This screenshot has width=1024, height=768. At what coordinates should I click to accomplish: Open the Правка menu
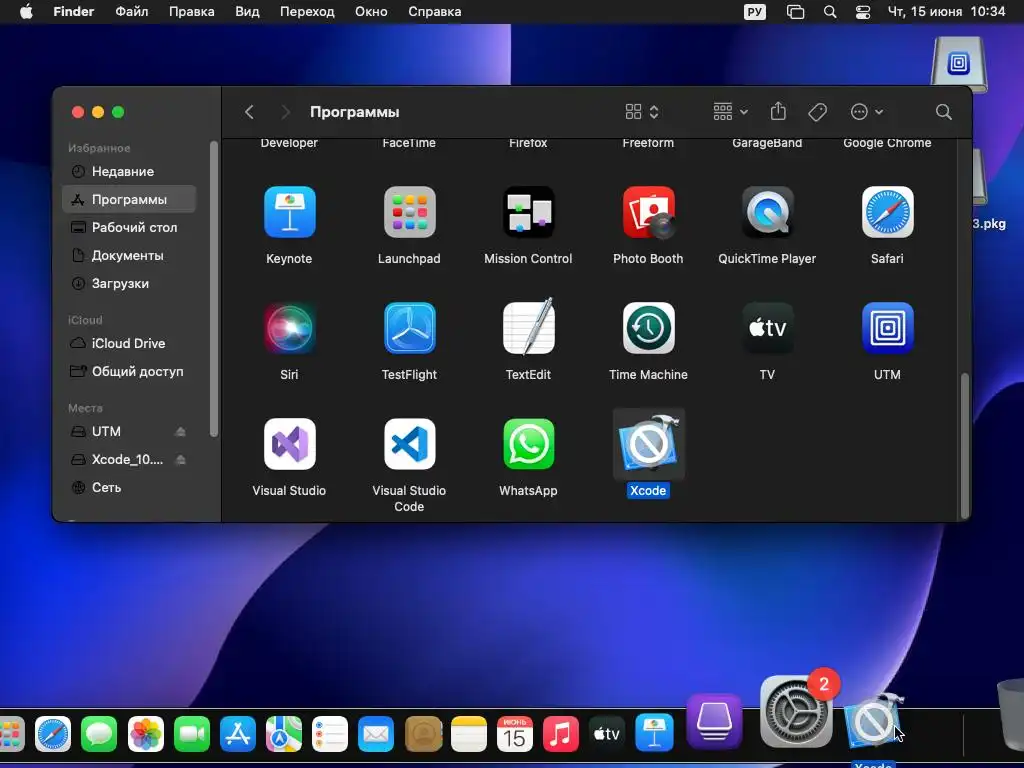pos(191,12)
